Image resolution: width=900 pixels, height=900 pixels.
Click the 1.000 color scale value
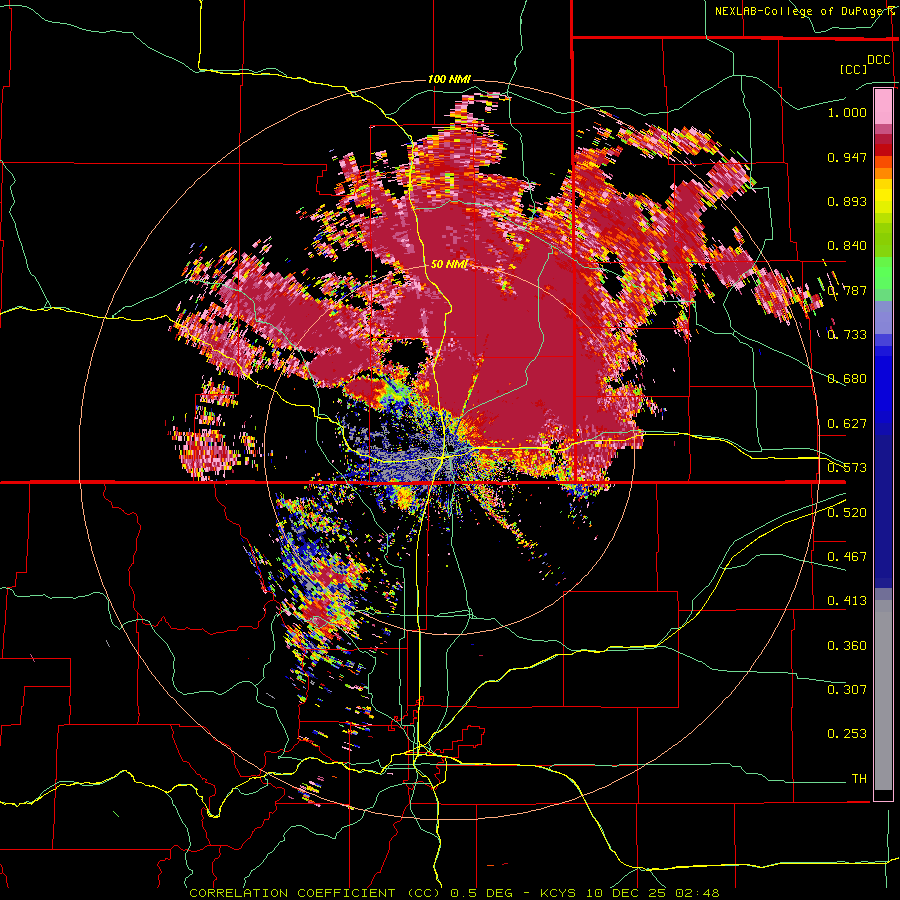click(847, 112)
